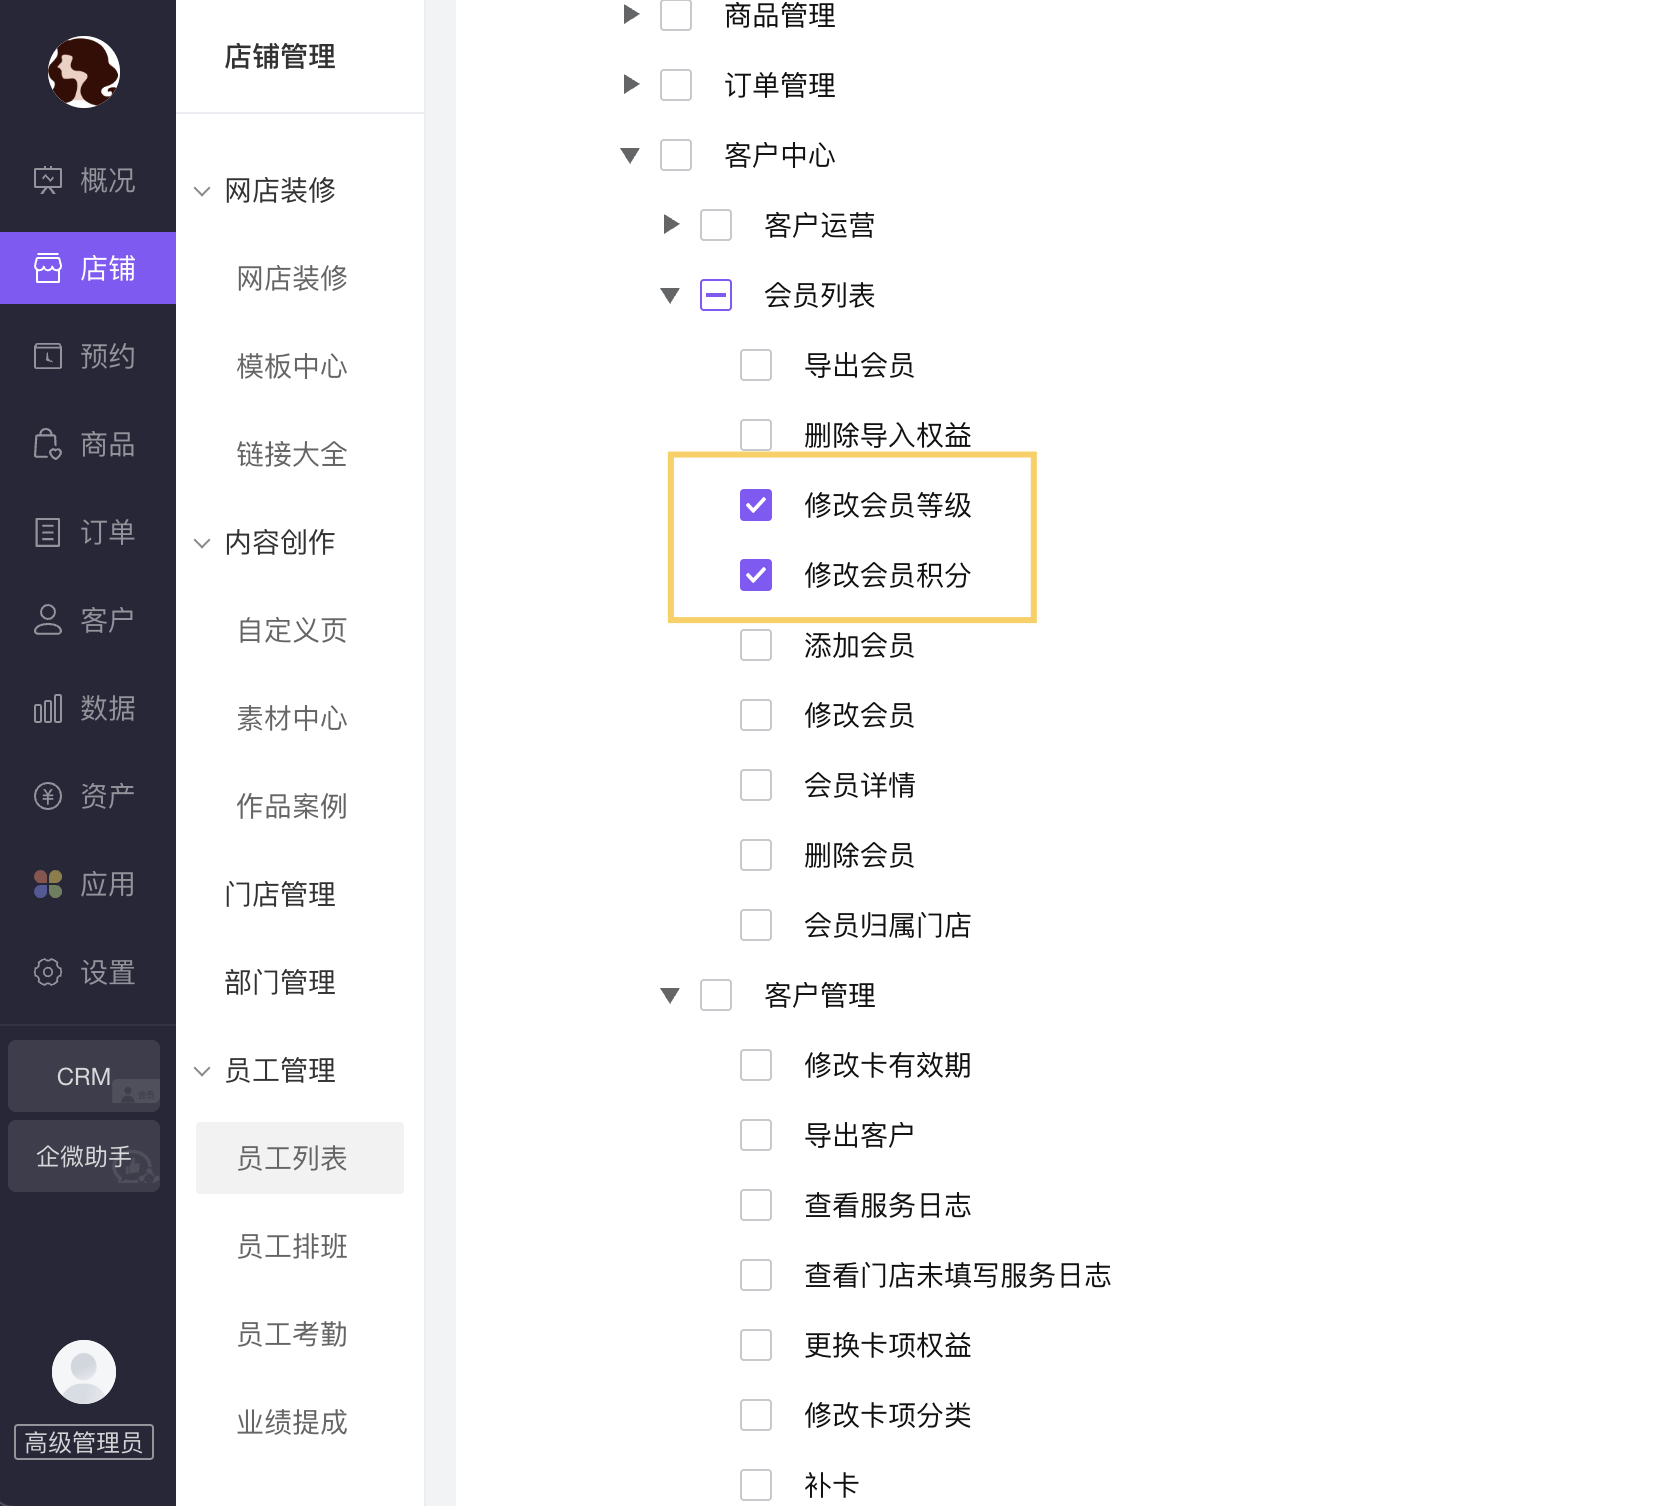Screen dimensions: 1674x1506
Task: Open the 员工列表 submenu item
Action: (x=292, y=1158)
